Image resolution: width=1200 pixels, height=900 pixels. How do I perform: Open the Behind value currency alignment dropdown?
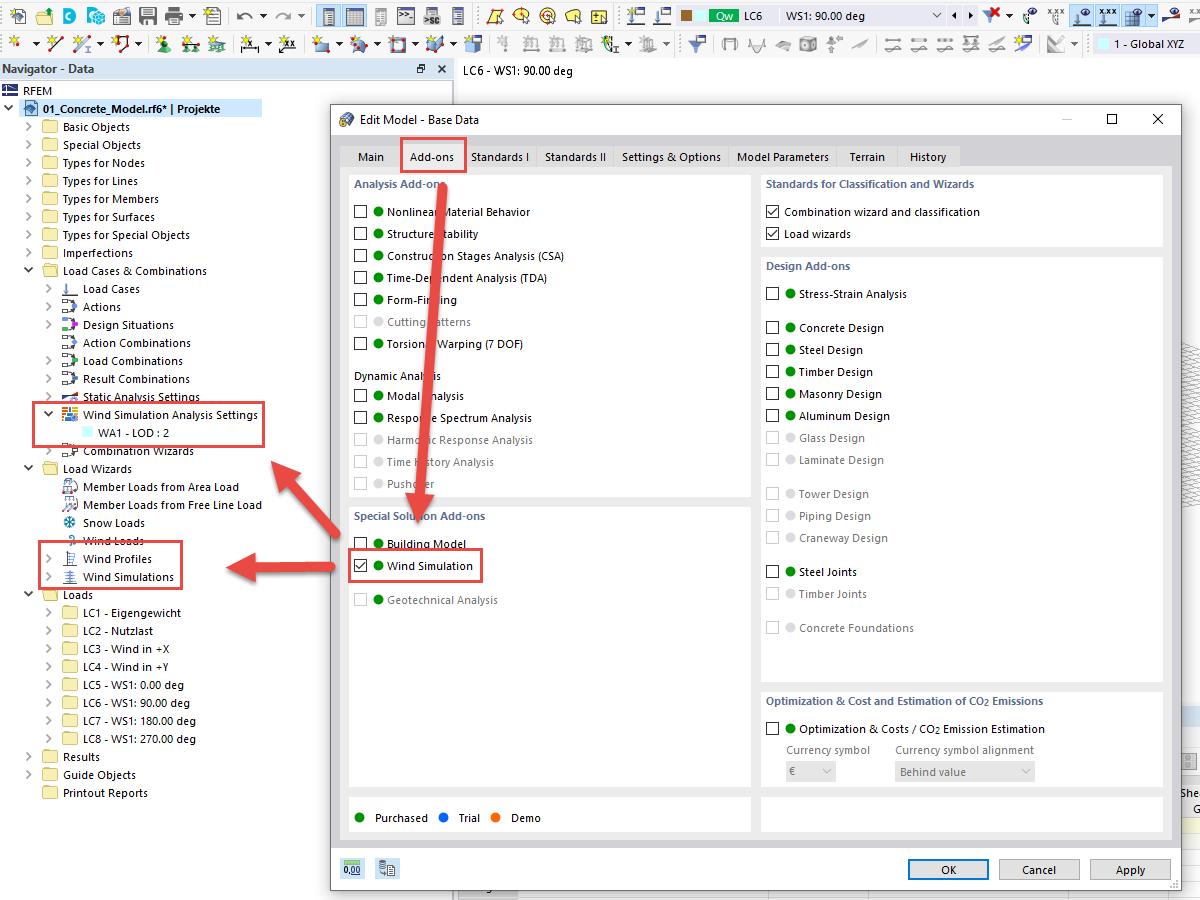[963, 771]
